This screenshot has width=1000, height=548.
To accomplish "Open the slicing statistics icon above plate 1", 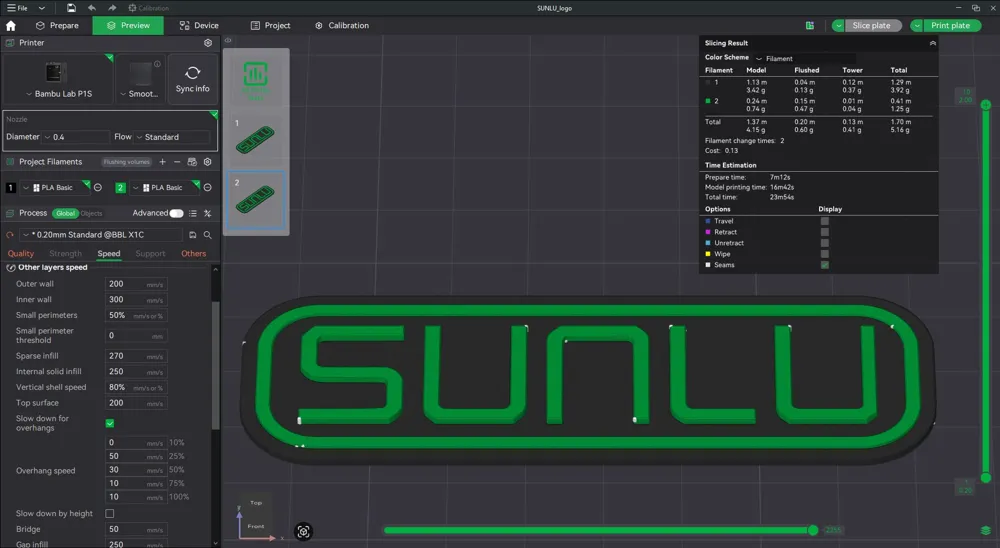I will 255,78.
